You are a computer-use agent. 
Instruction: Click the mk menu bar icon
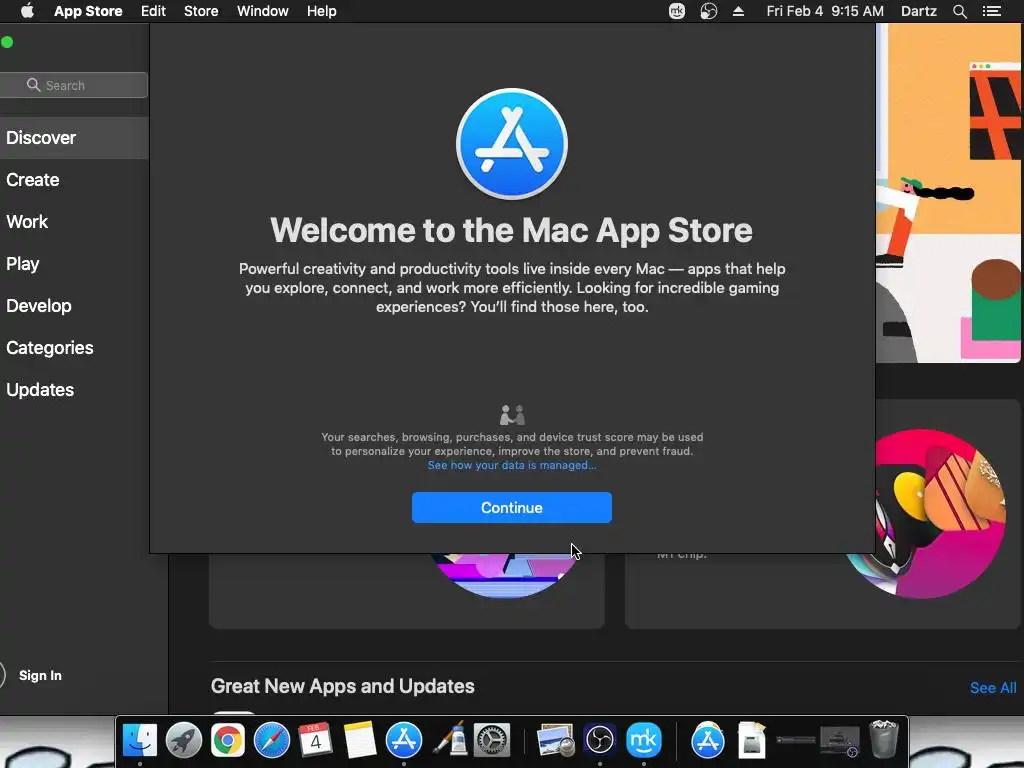click(x=677, y=11)
